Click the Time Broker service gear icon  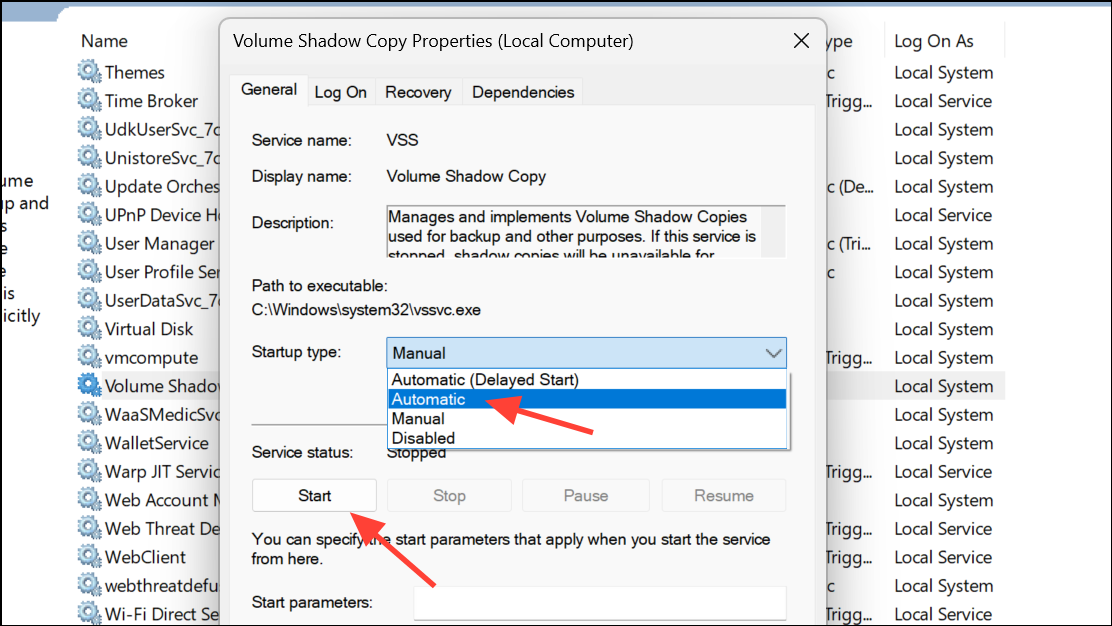pos(90,101)
